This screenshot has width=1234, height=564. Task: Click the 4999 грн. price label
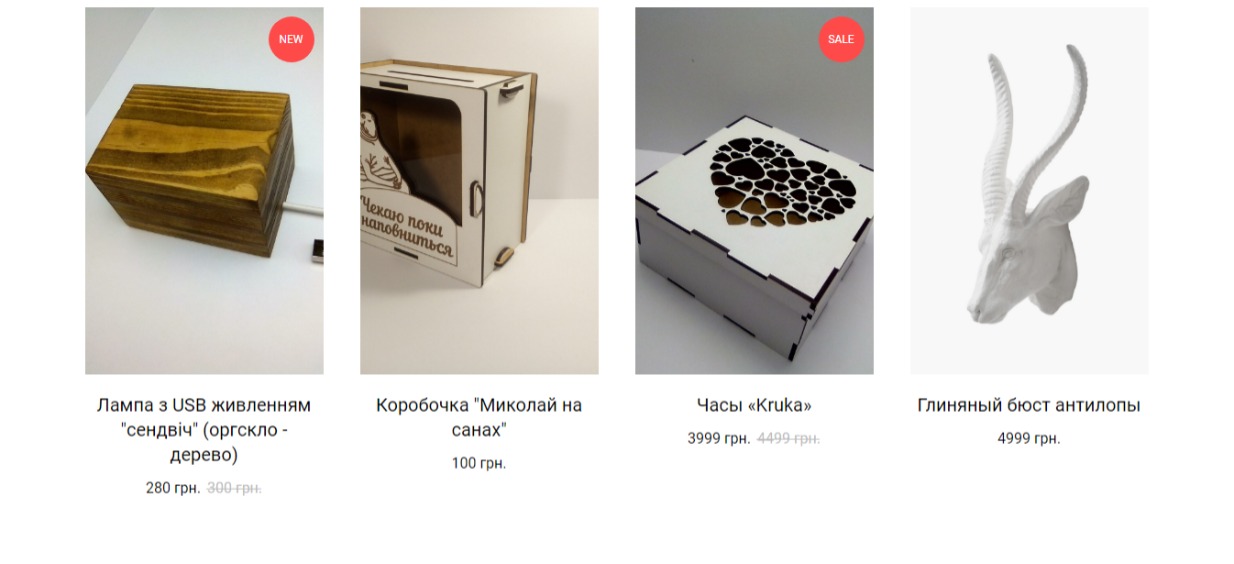[x=1029, y=438]
